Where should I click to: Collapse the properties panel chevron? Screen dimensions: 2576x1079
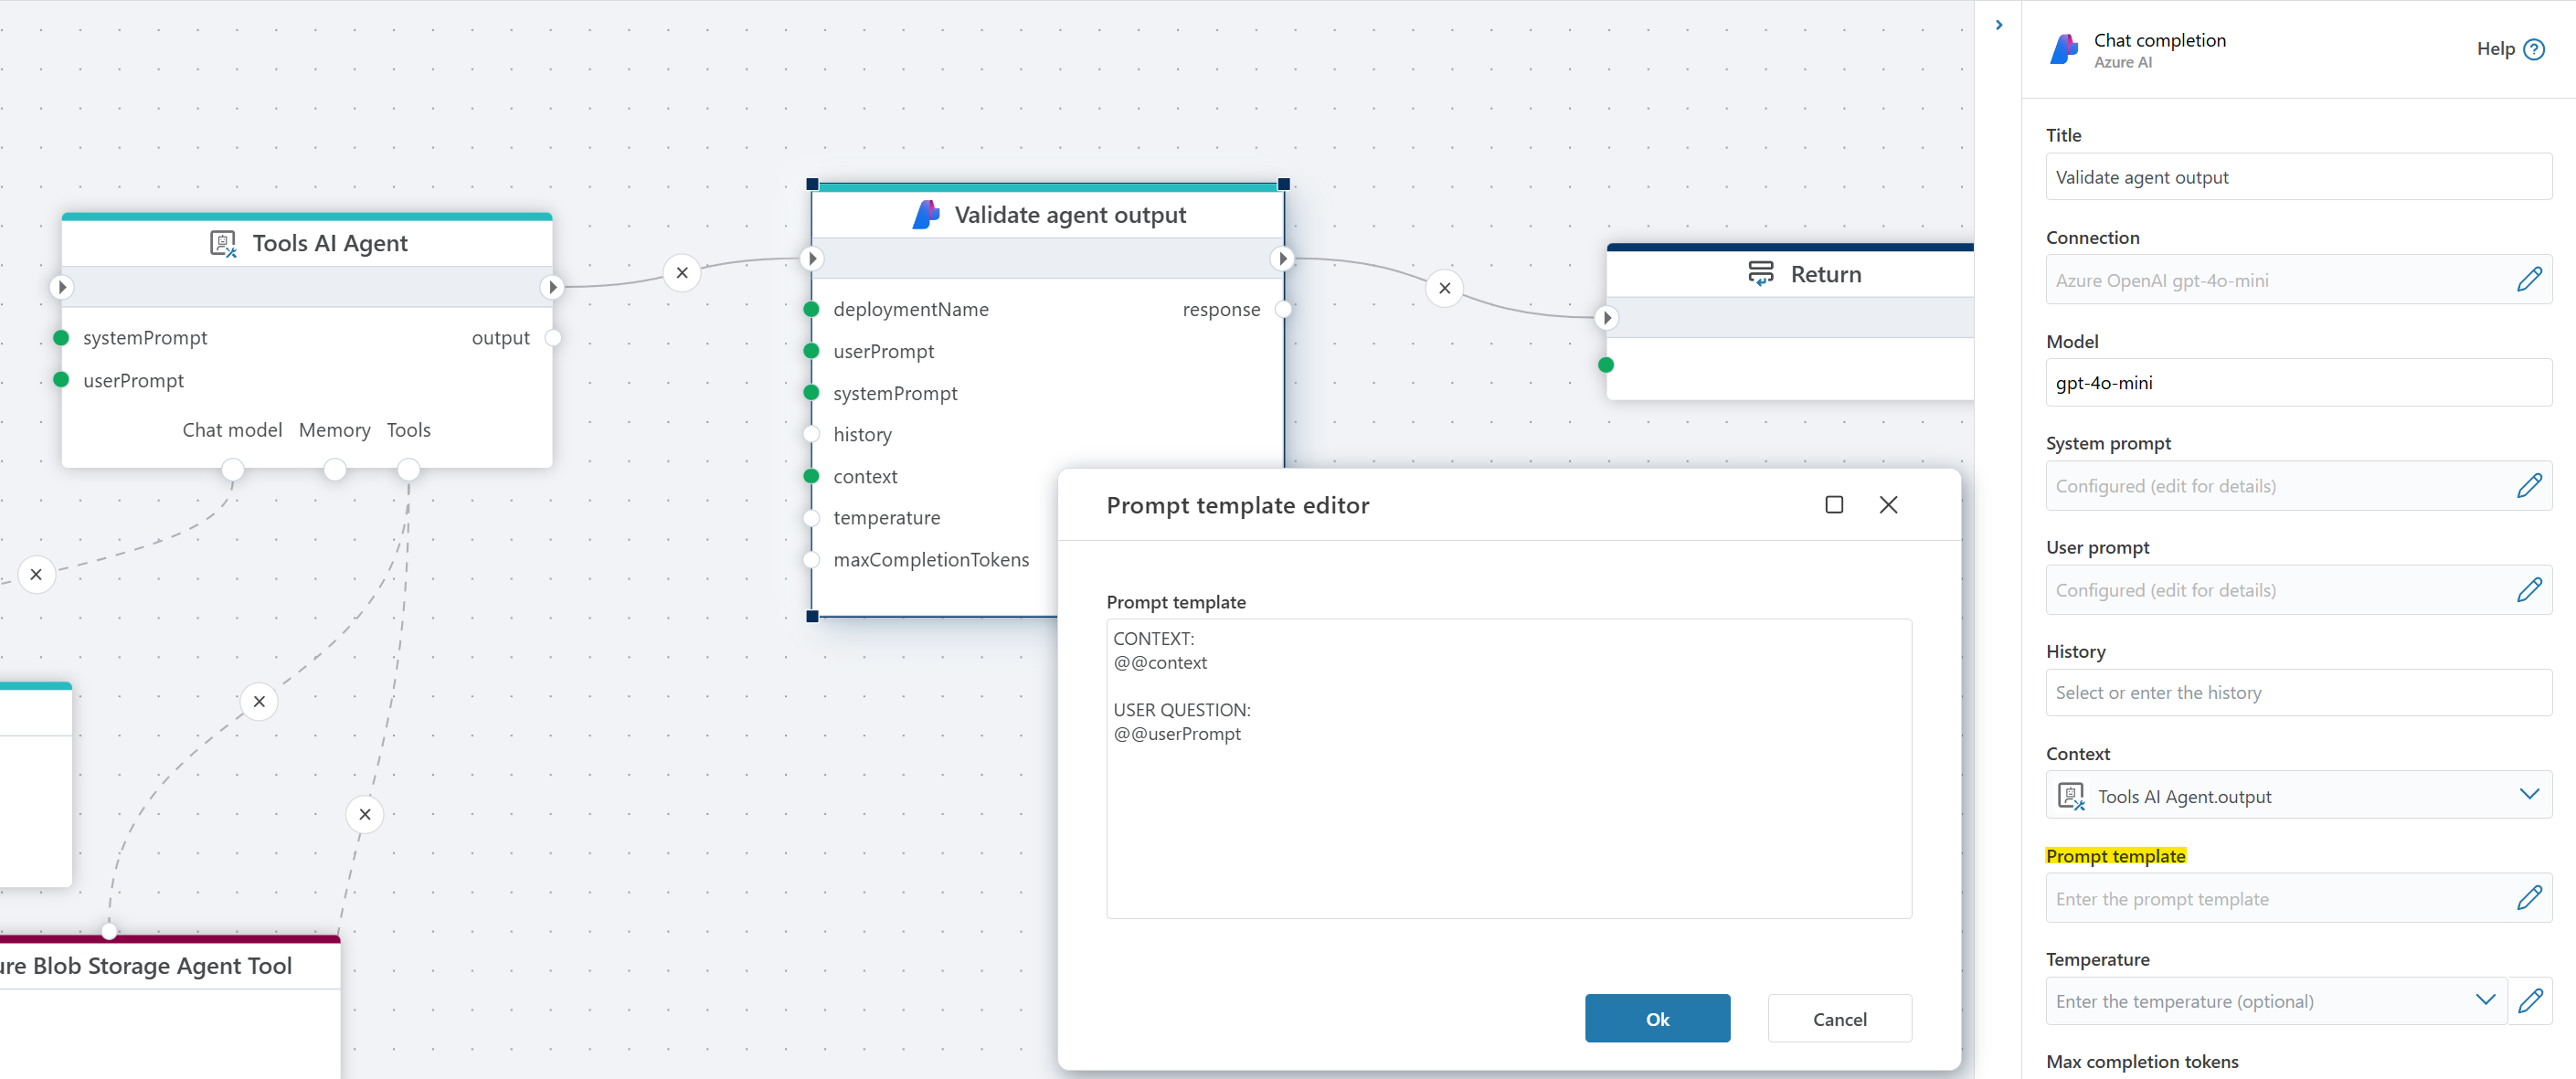[1998, 25]
